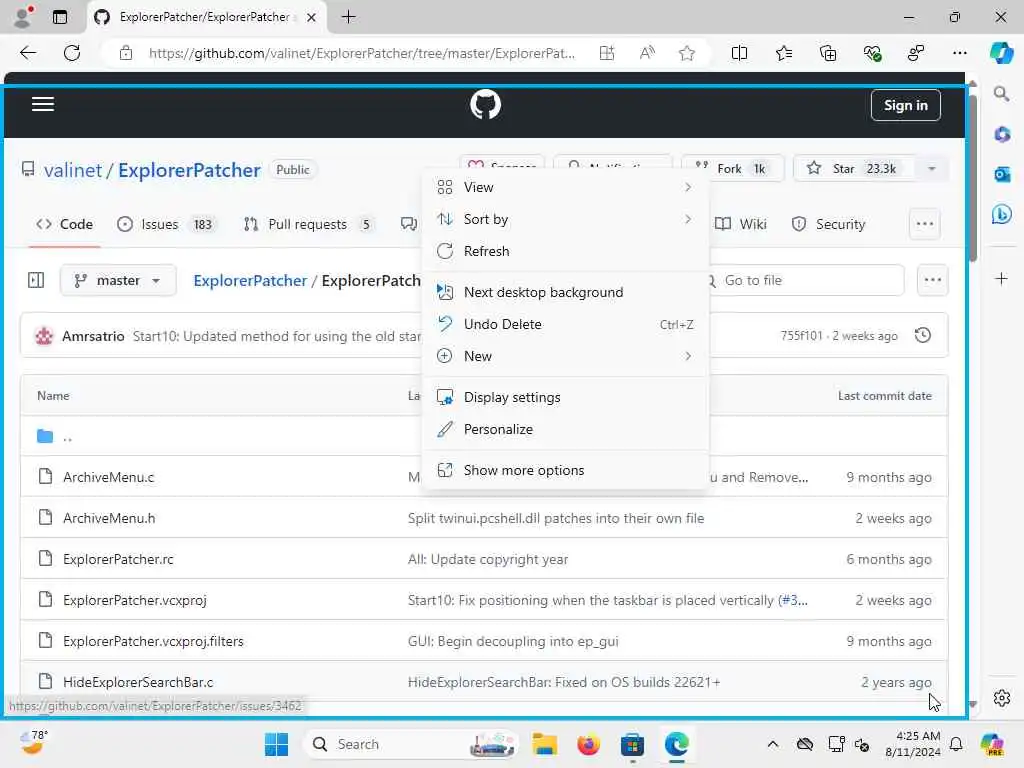This screenshot has width=1024, height=768.
Task: Click the Go to file search field
Action: pyautogui.click(x=807, y=280)
